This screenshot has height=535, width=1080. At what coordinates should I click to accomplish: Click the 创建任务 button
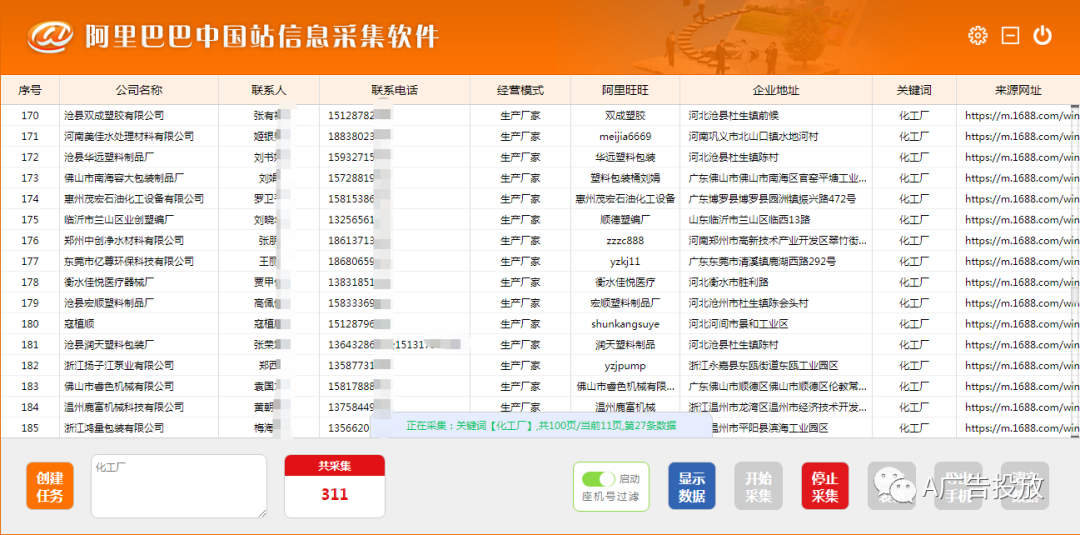(50, 486)
